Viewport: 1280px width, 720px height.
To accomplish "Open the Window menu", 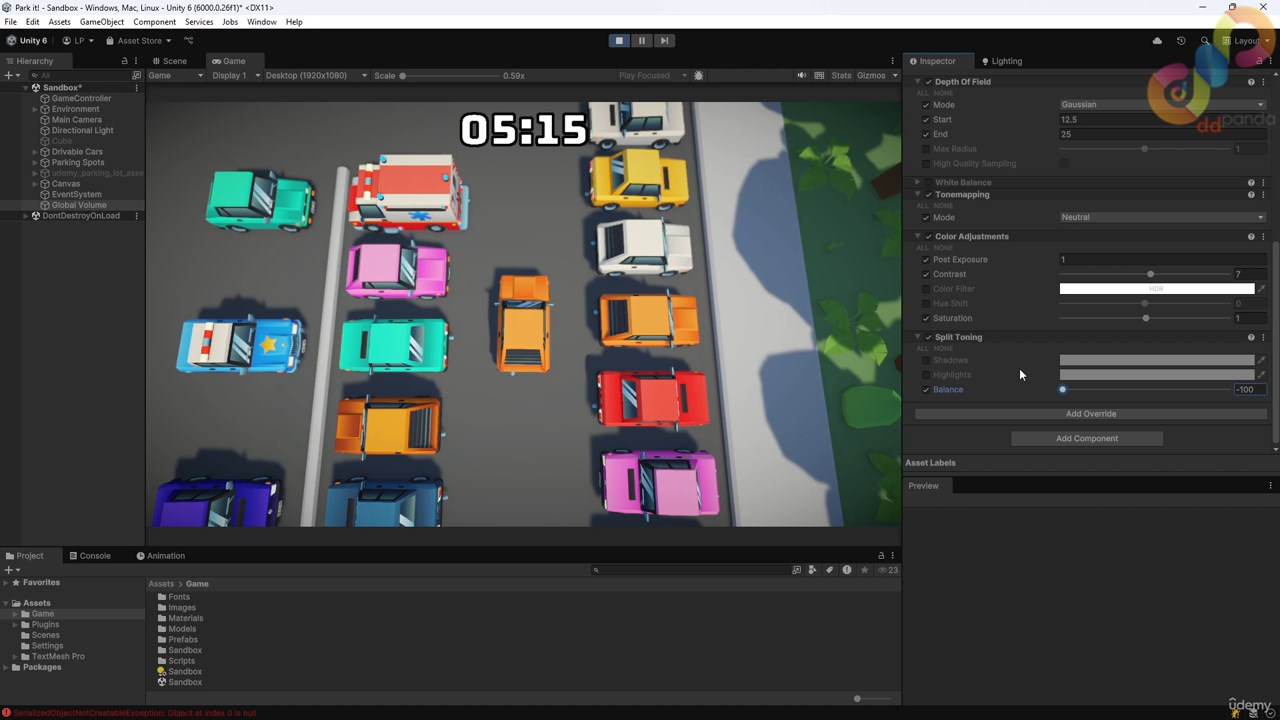I will (262, 21).
